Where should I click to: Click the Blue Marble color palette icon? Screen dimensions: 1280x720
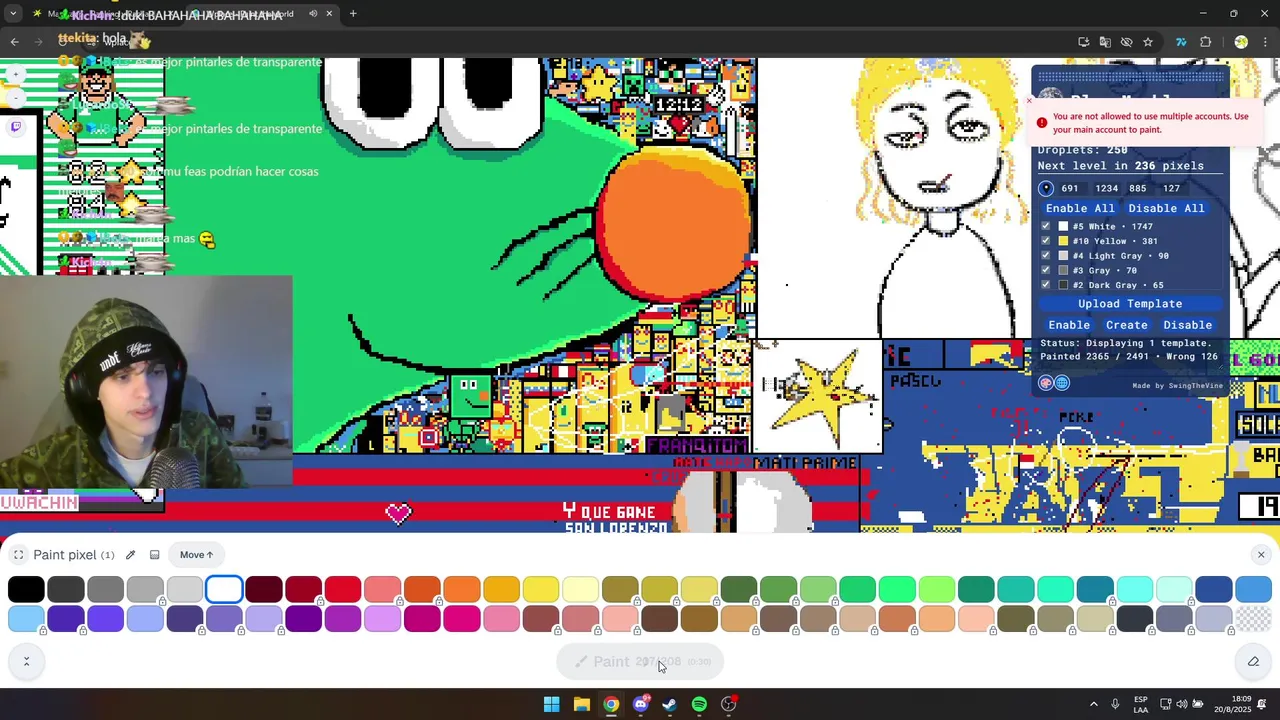1046,383
